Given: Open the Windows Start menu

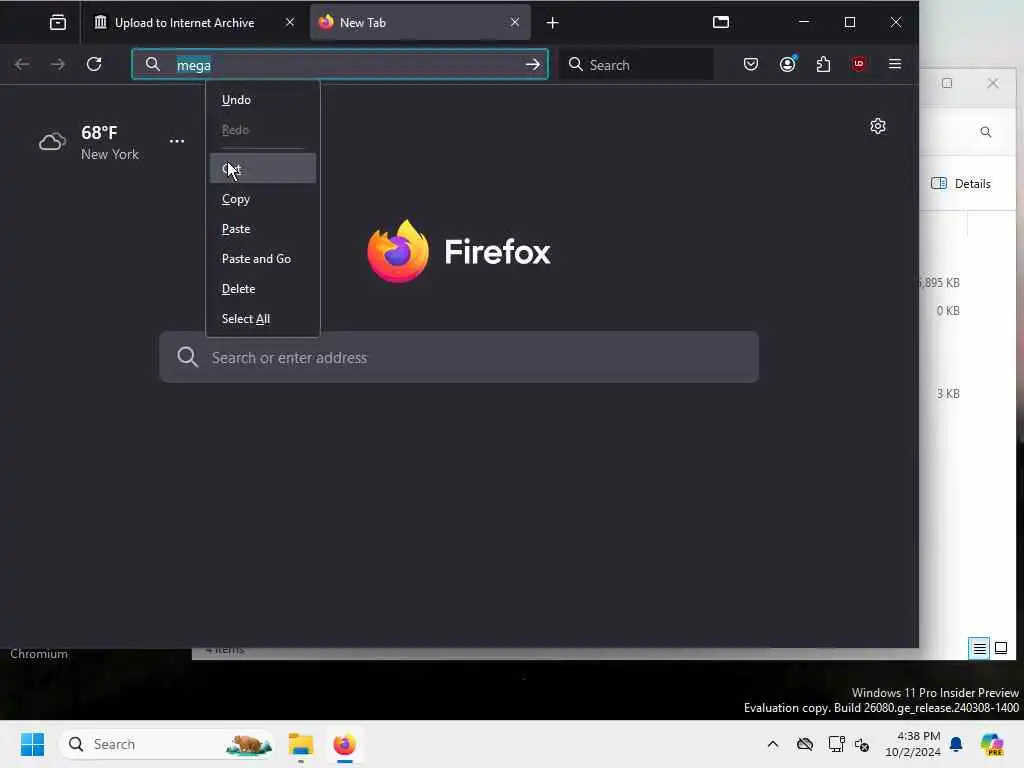Looking at the screenshot, I should click(x=32, y=744).
